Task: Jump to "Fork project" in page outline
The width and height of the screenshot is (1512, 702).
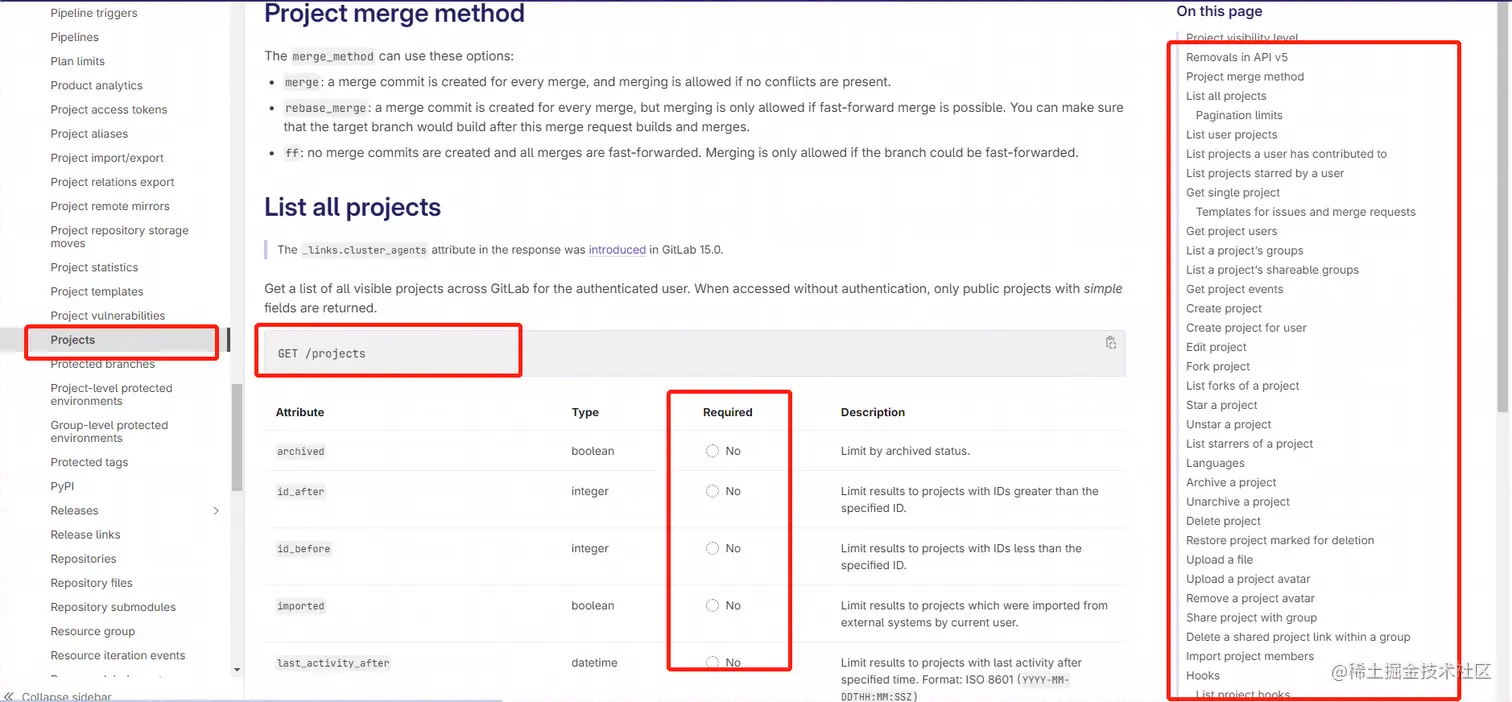Action: click(x=1217, y=367)
